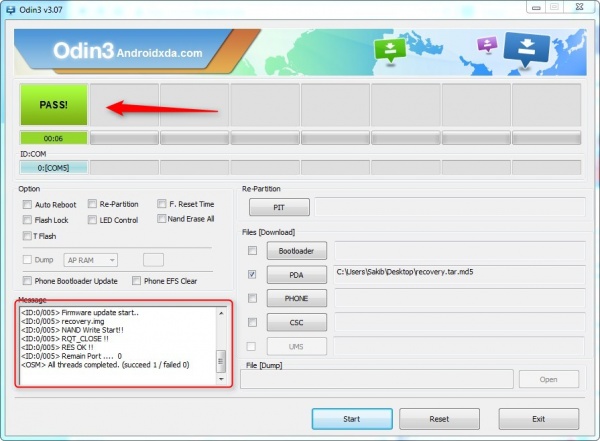Click the large blue download bubble in banner
Viewport: 600px width, 441px height.
(527, 49)
